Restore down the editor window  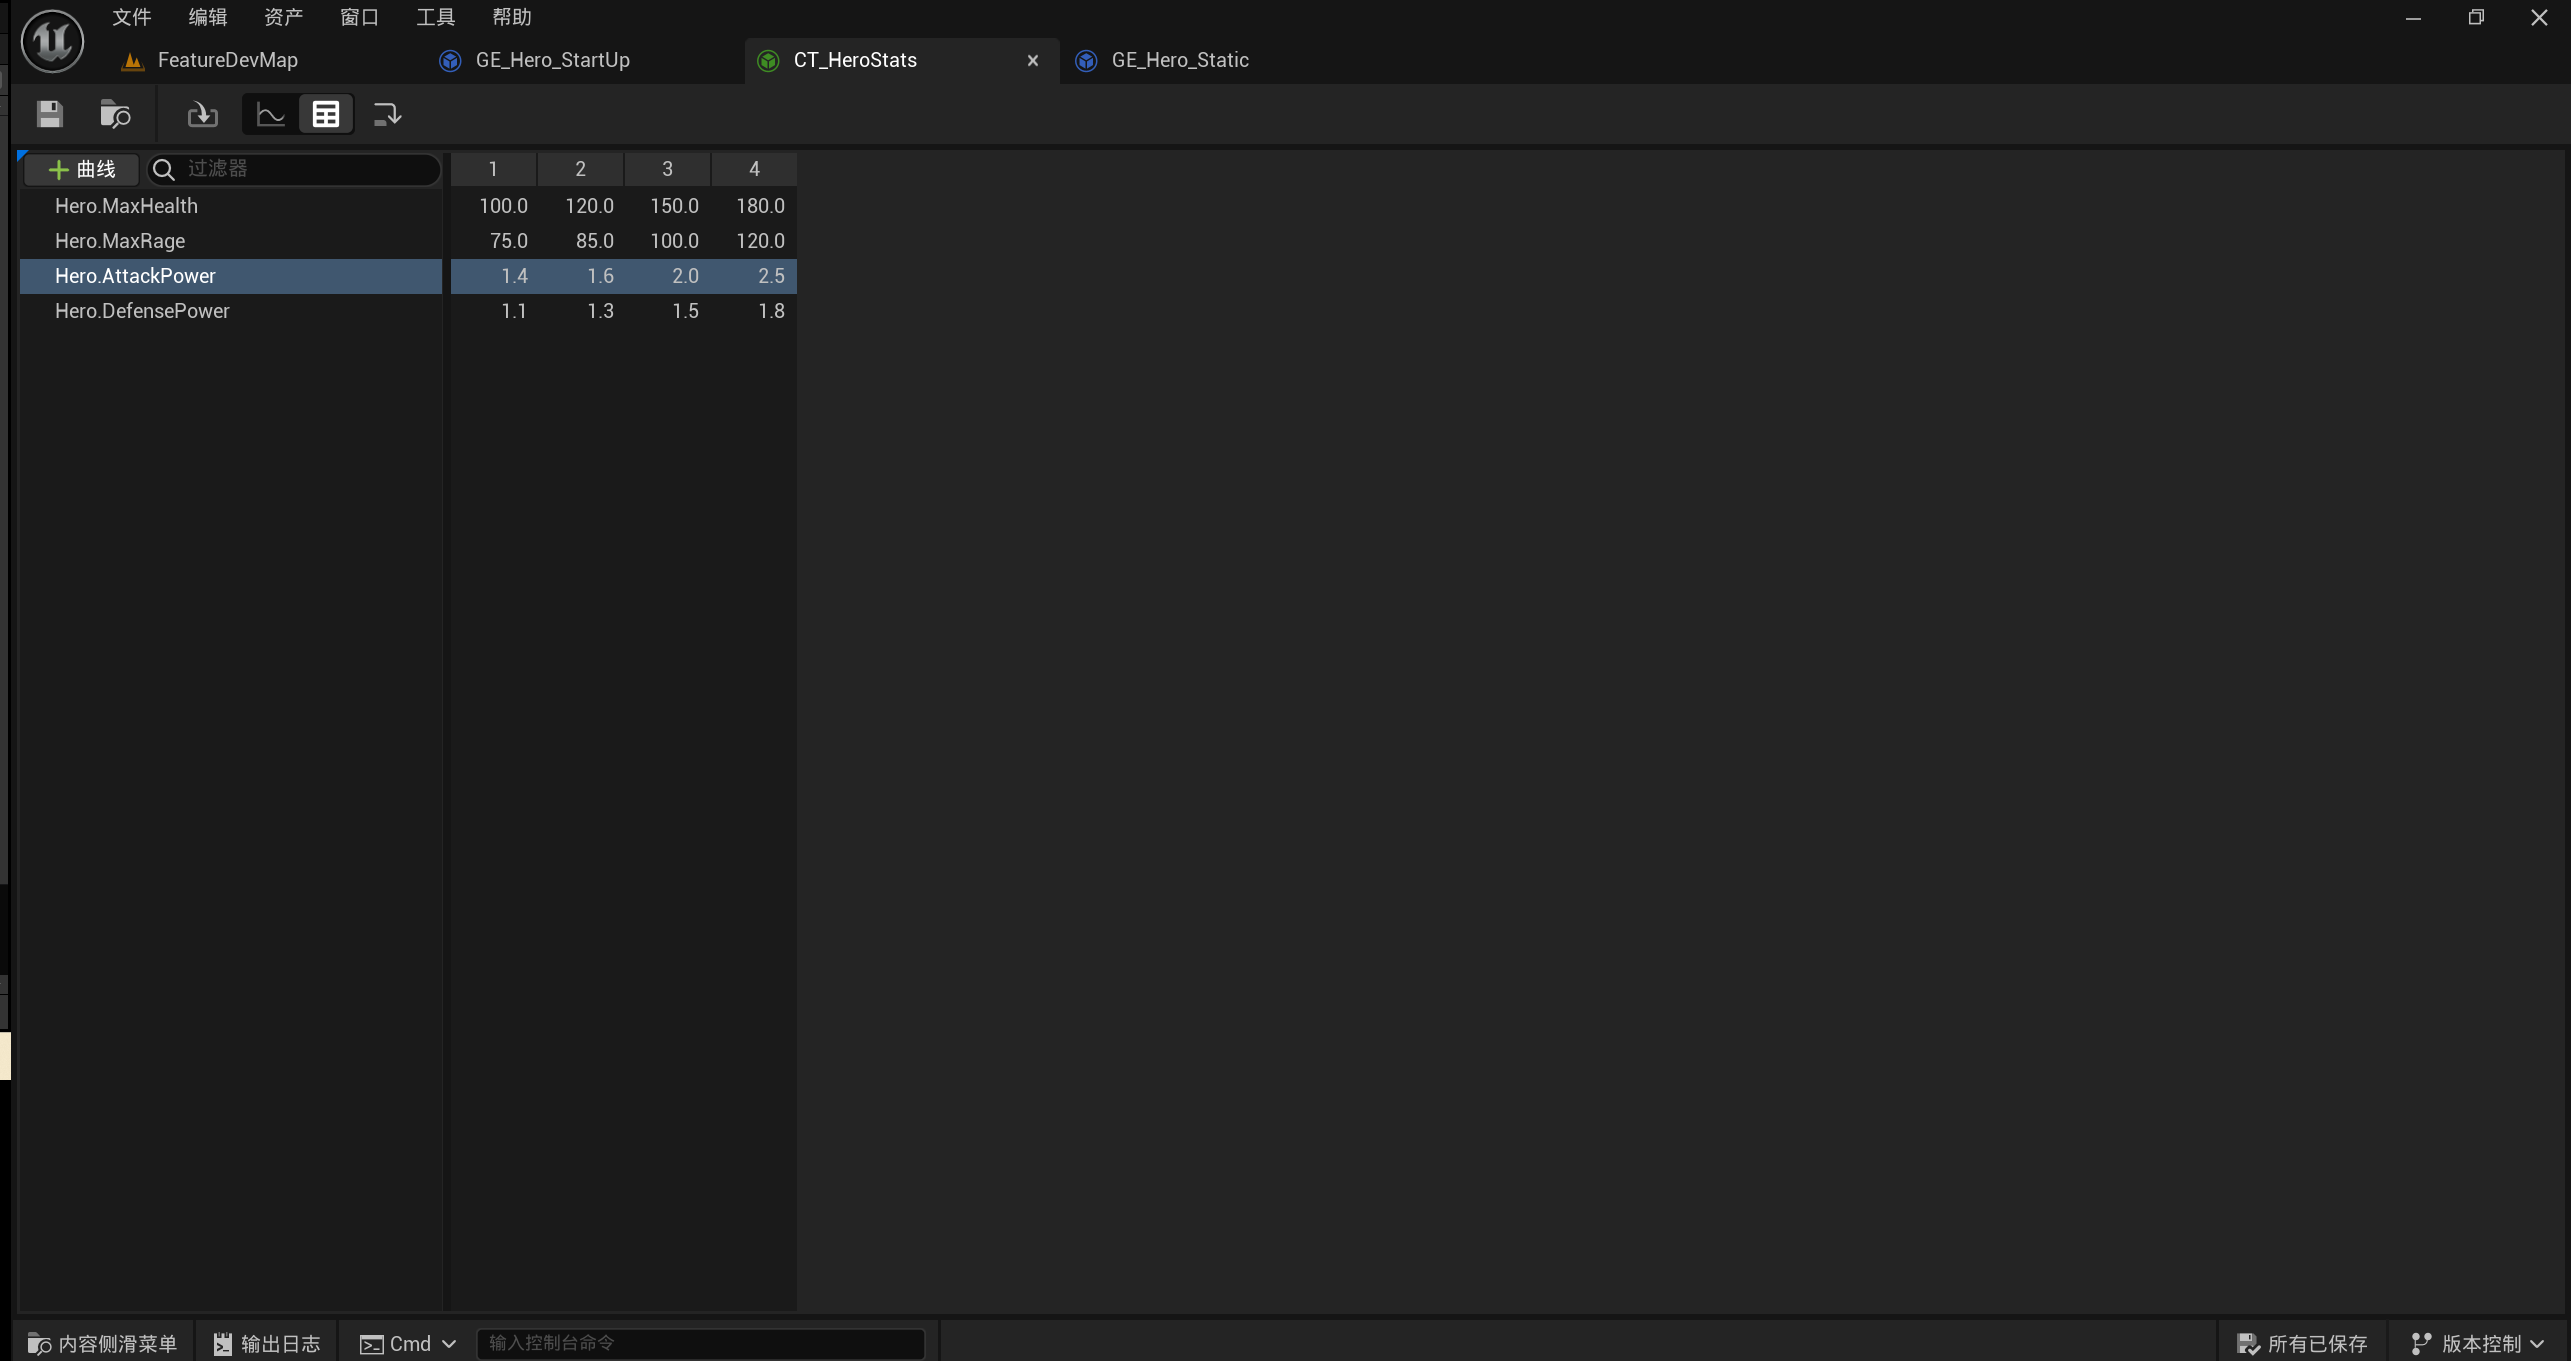(x=2476, y=18)
